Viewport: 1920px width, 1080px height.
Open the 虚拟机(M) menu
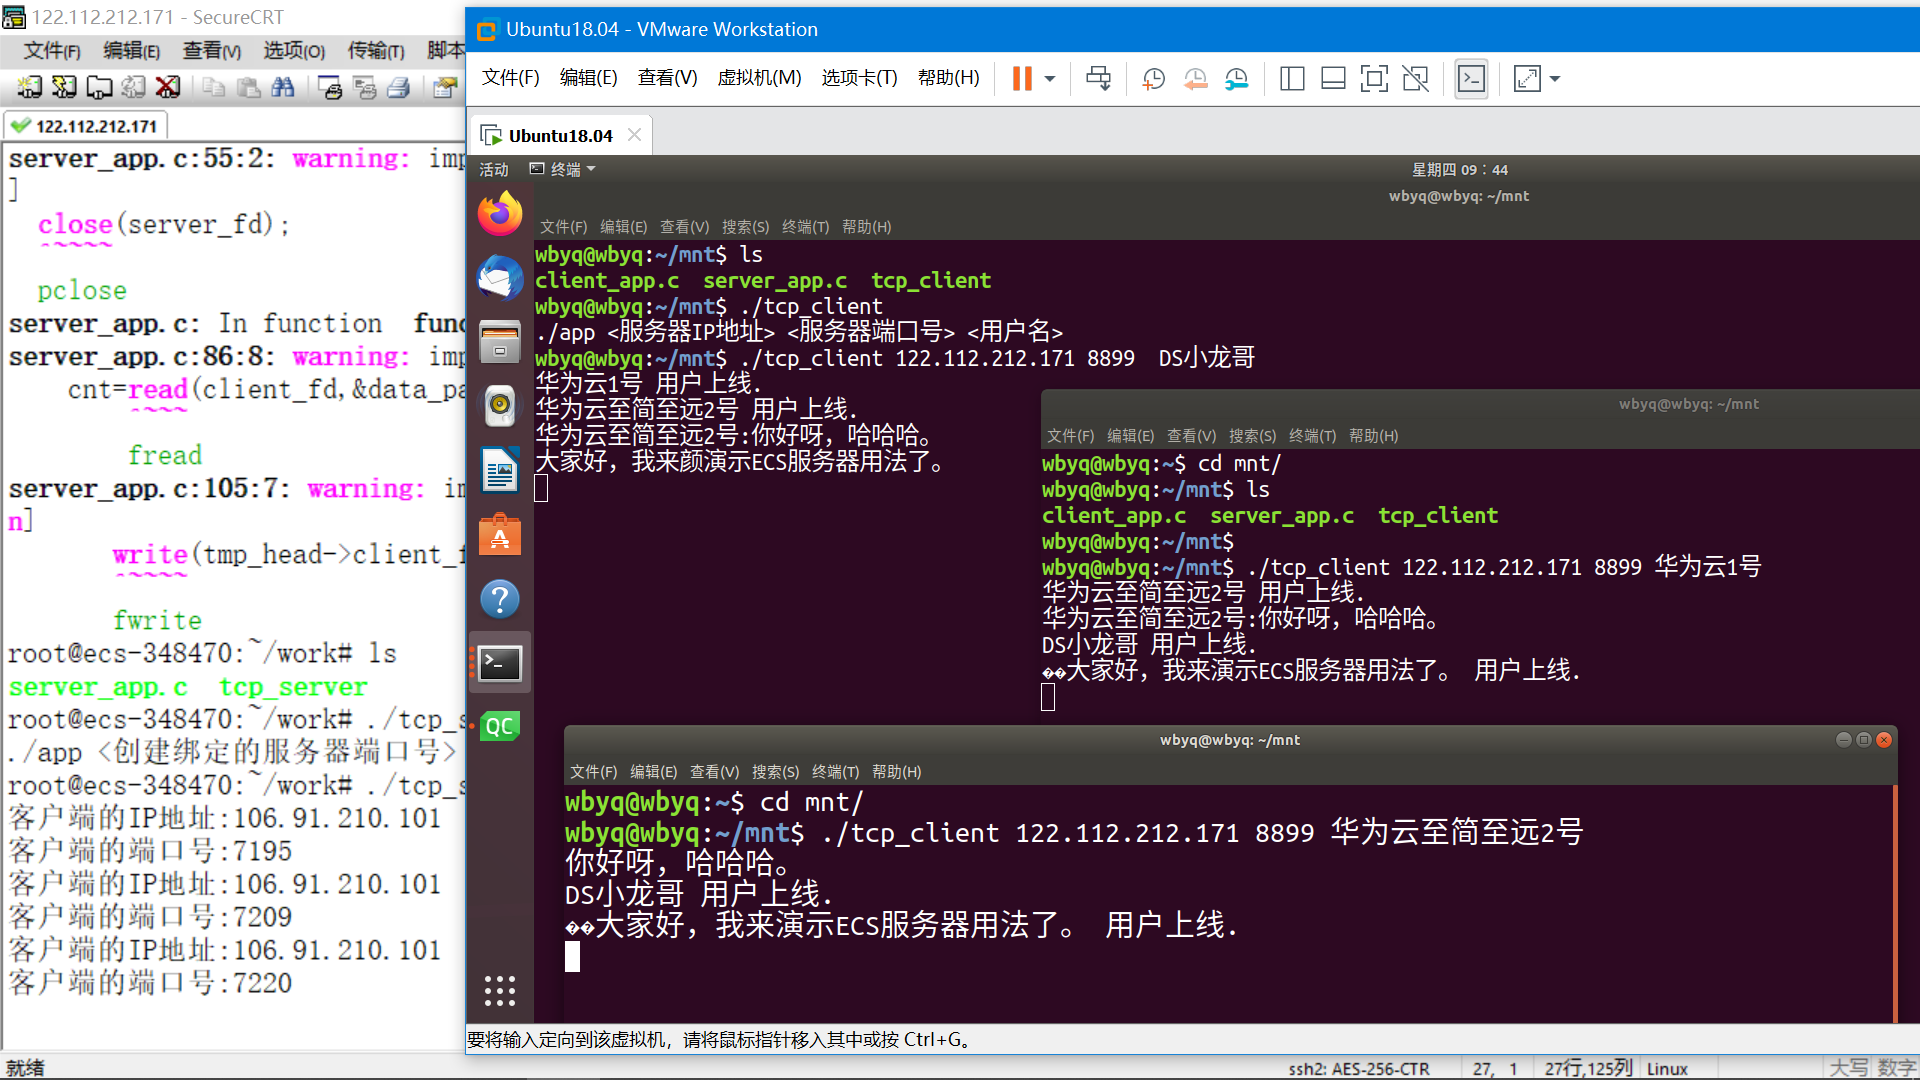click(759, 78)
